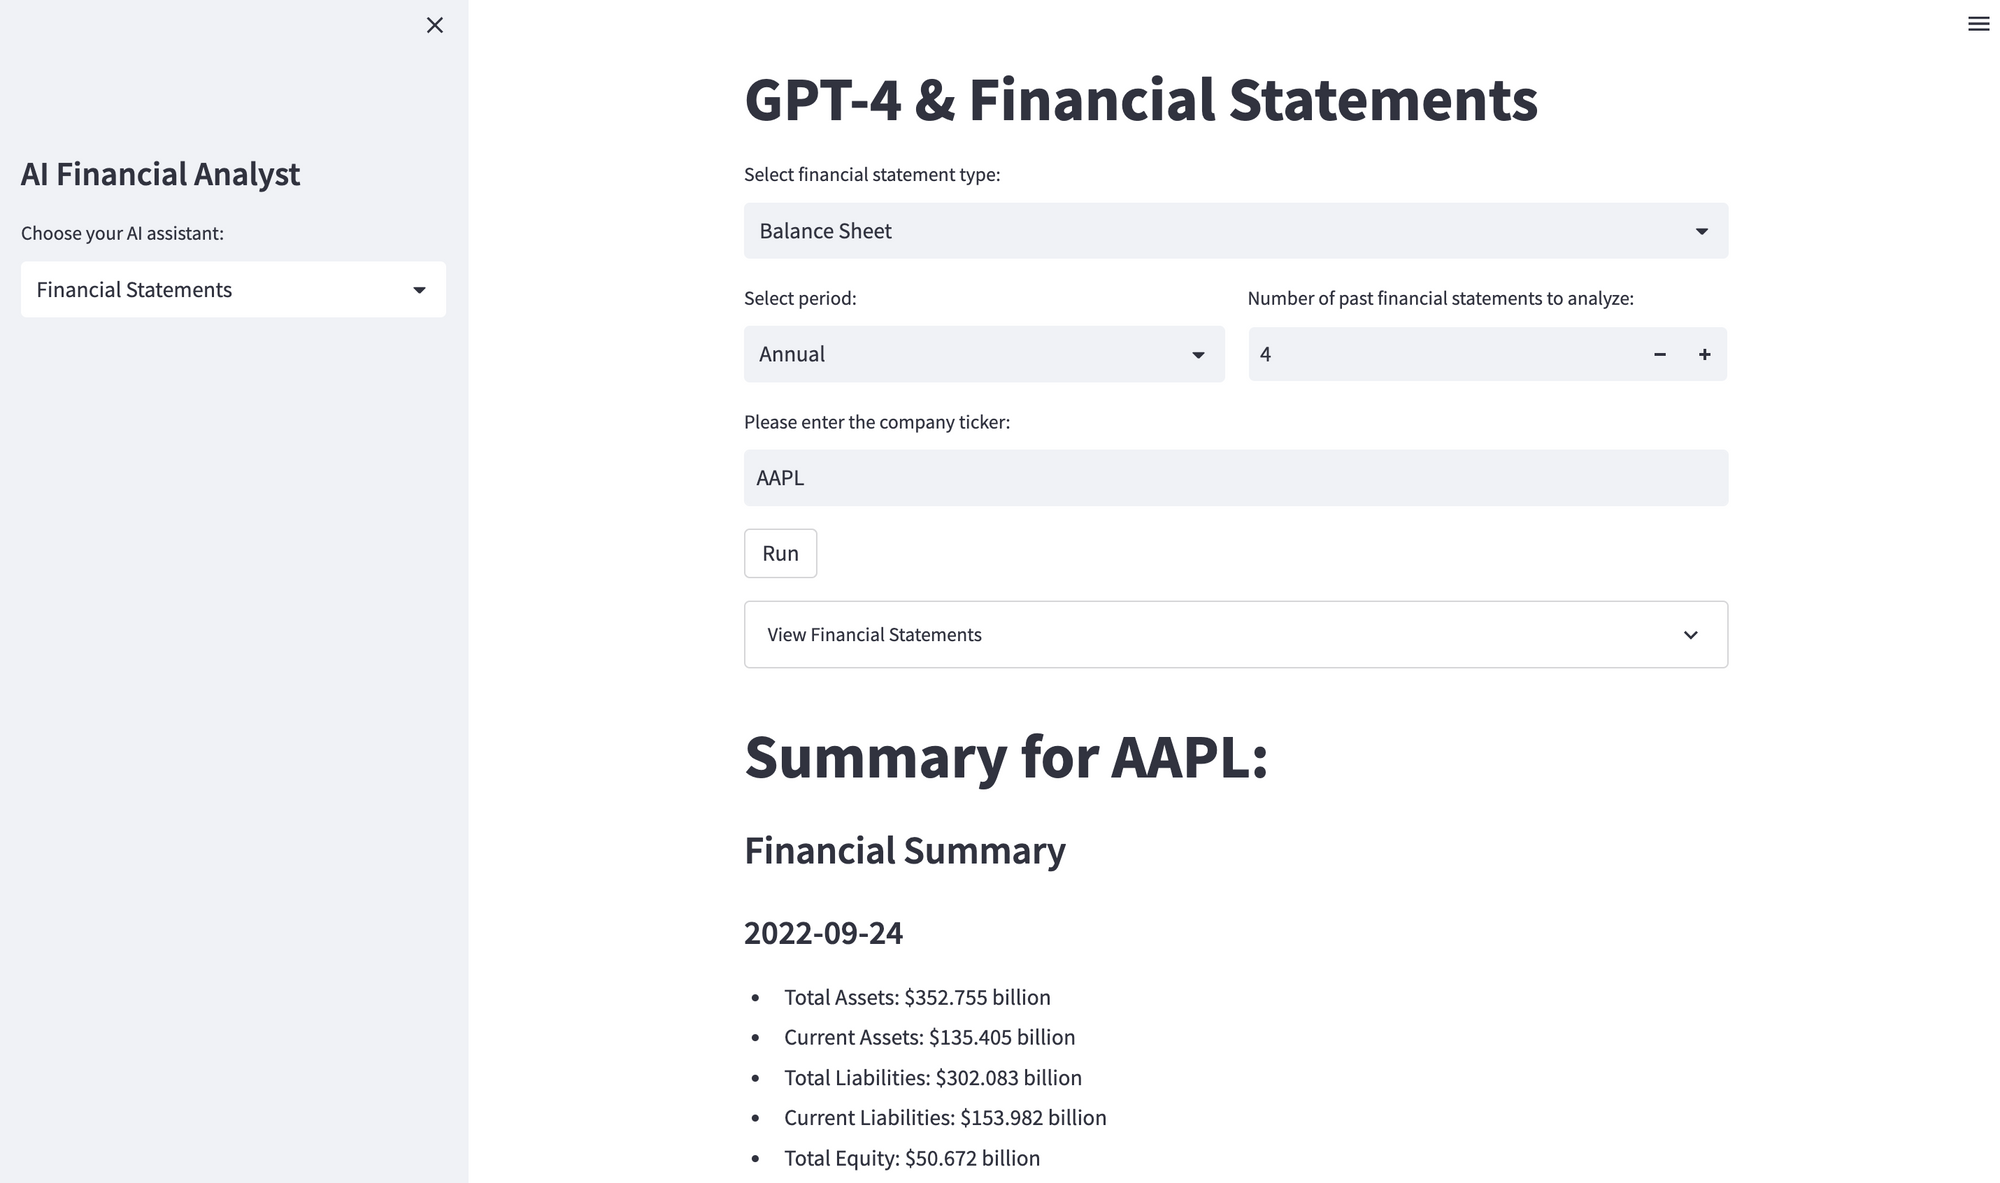The image size is (2000, 1183).
Task: Click the plus icon to increase statement count
Action: (1704, 354)
